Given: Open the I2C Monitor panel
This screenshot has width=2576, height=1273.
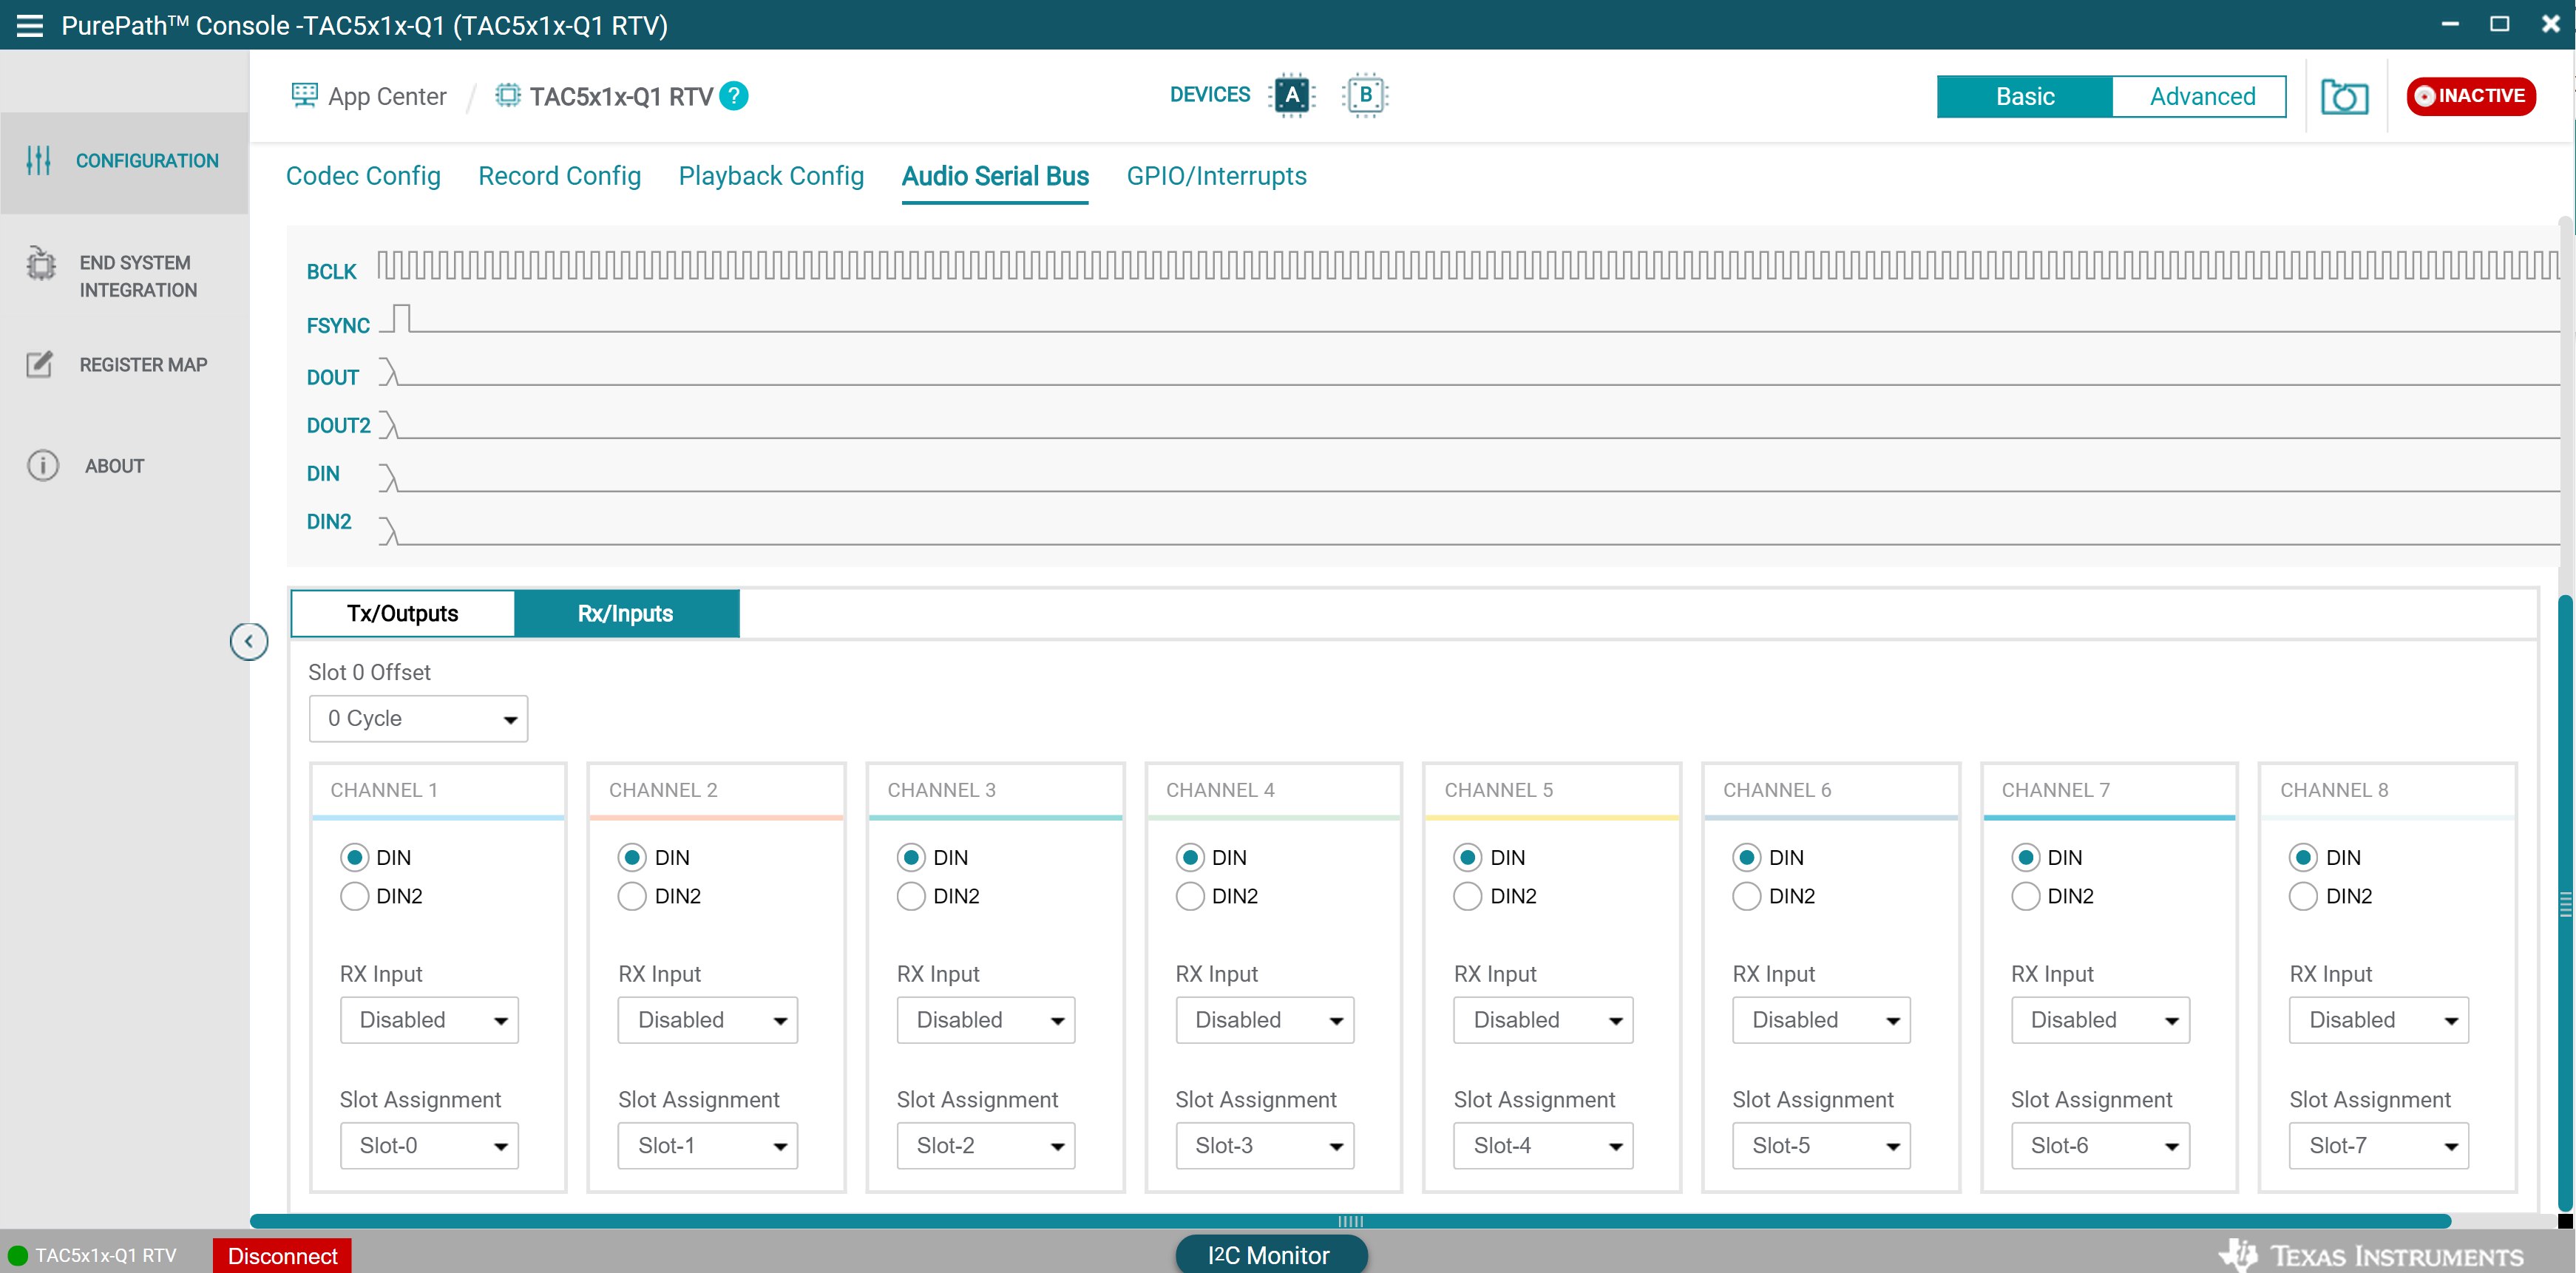Looking at the screenshot, I should point(1270,1255).
